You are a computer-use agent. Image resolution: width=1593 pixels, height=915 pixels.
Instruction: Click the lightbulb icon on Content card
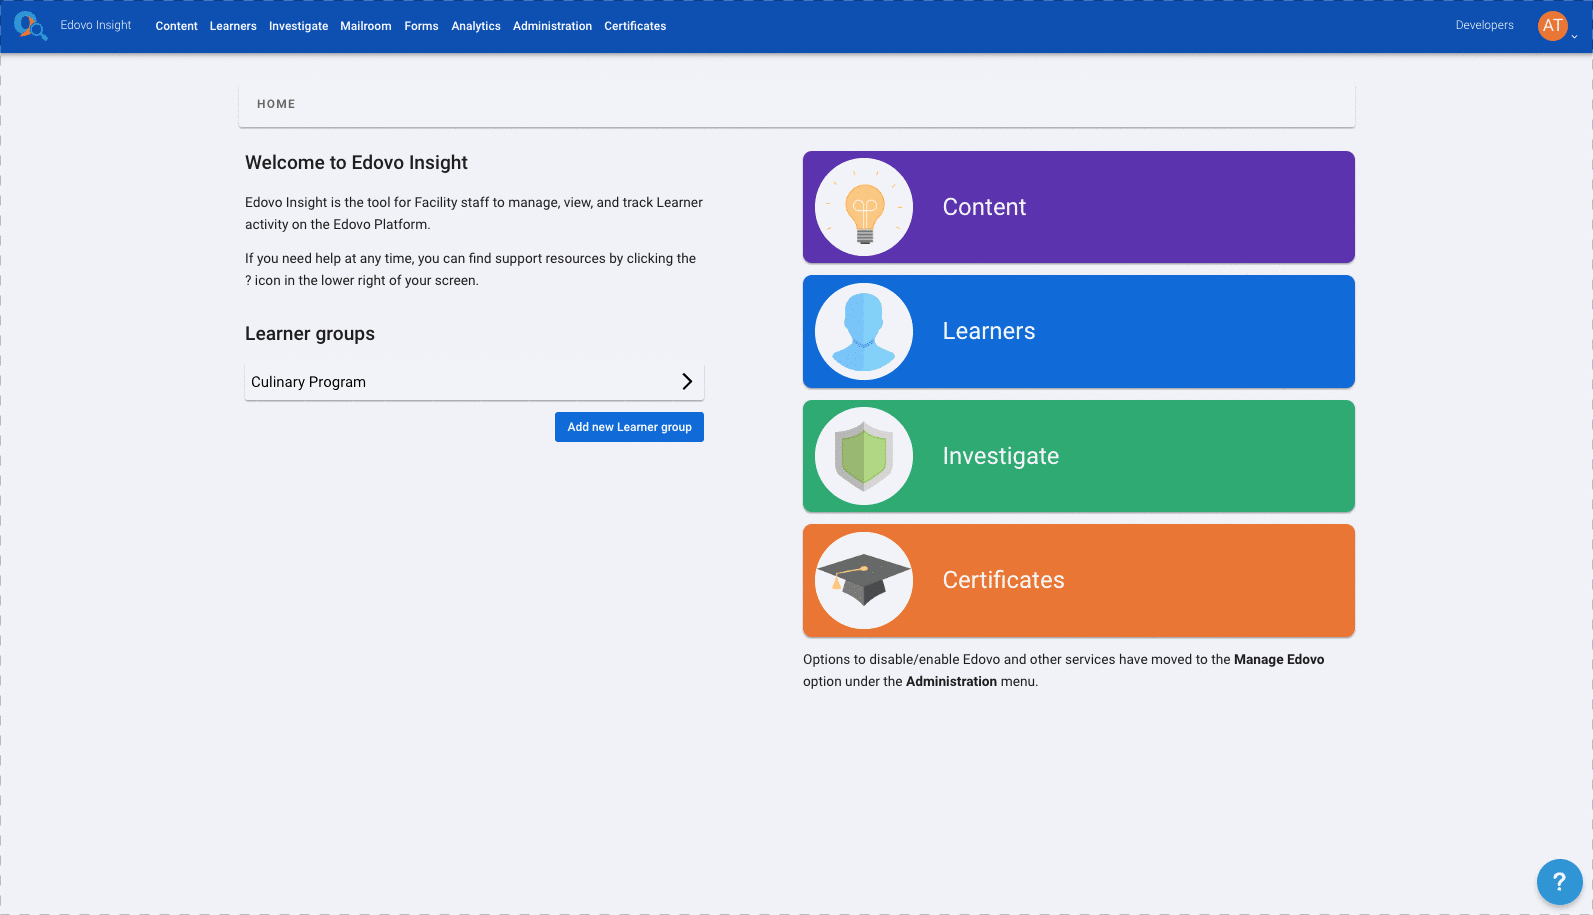(864, 207)
